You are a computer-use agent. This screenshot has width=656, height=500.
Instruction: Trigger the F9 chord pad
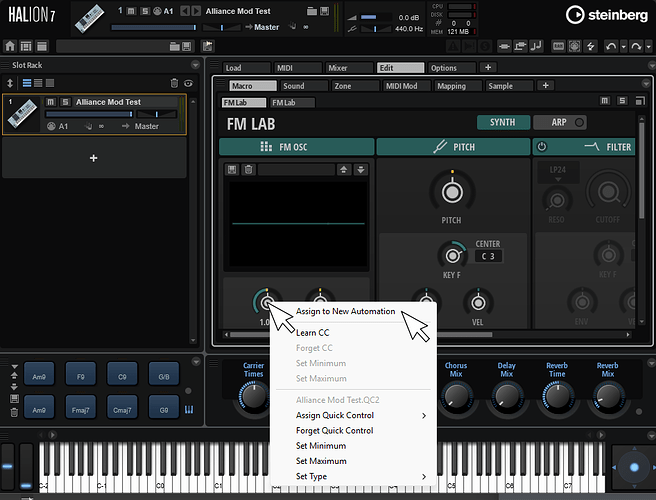coord(80,374)
